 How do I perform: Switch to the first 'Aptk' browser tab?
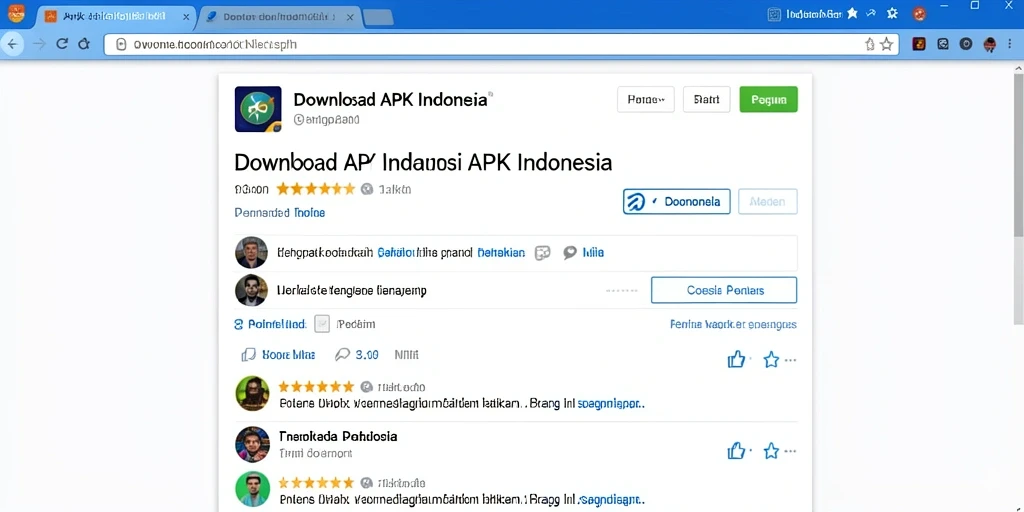[114, 17]
